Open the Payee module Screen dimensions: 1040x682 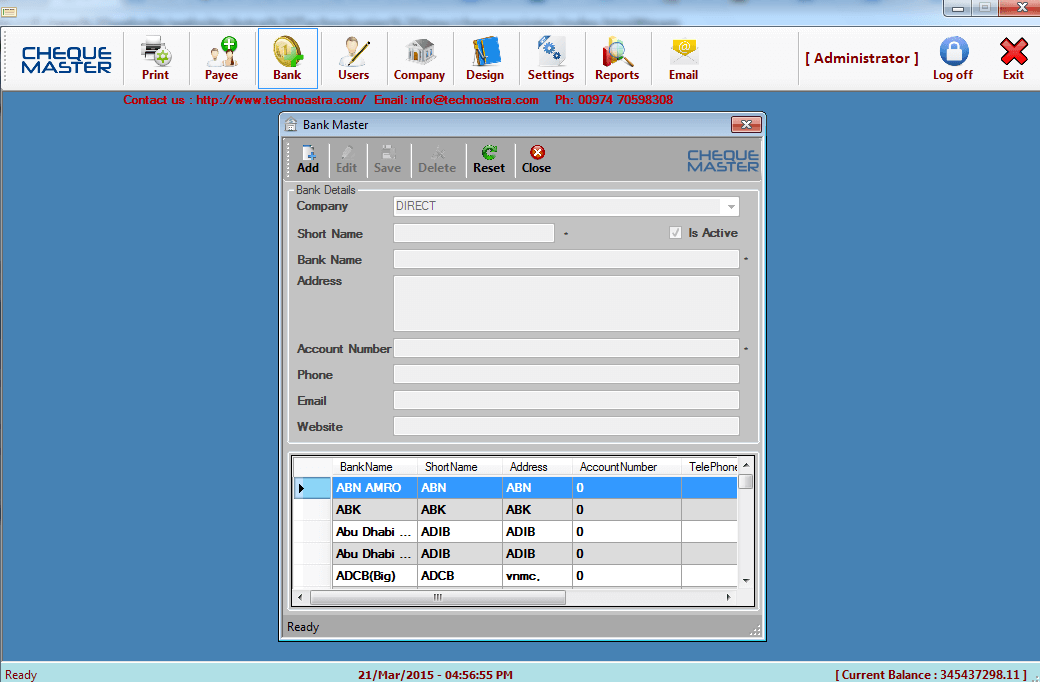coord(221,59)
